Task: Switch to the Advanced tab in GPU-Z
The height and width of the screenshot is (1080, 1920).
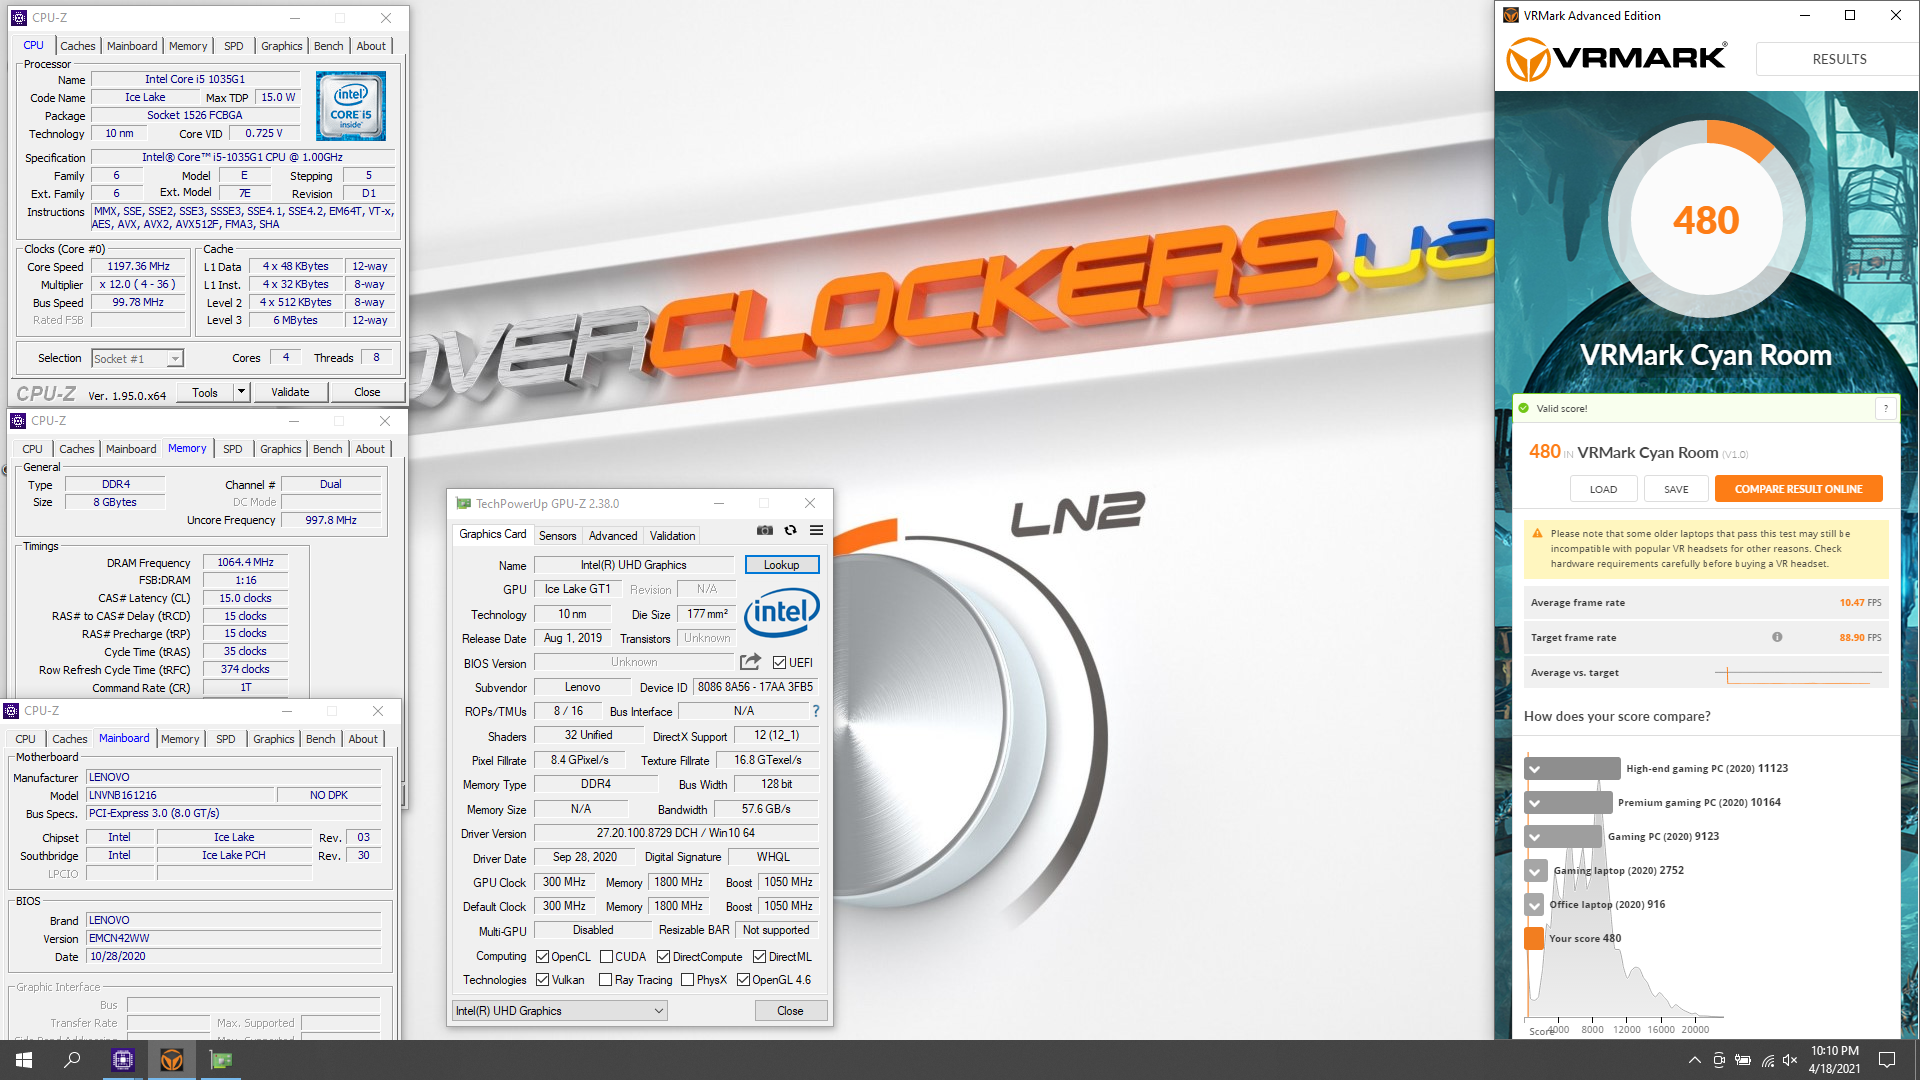Action: (x=613, y=536)
